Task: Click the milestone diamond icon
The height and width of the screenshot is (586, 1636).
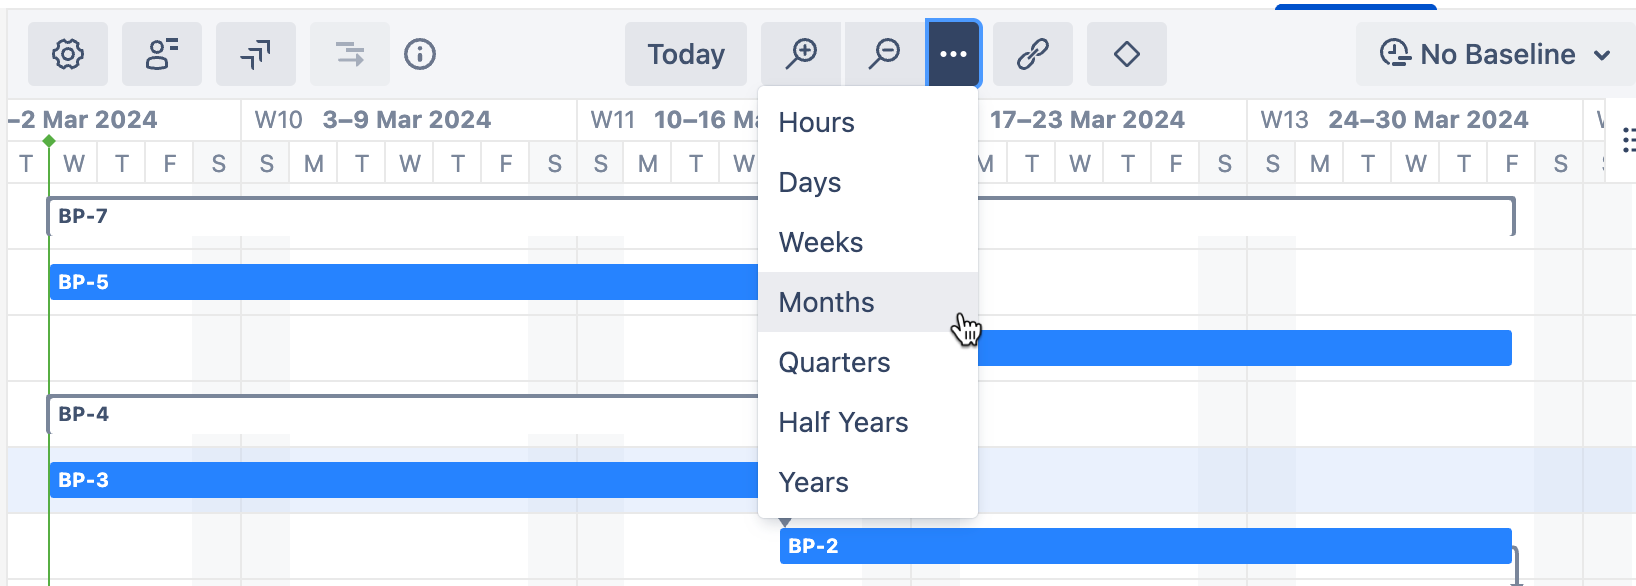Action: pos(1127,54)
